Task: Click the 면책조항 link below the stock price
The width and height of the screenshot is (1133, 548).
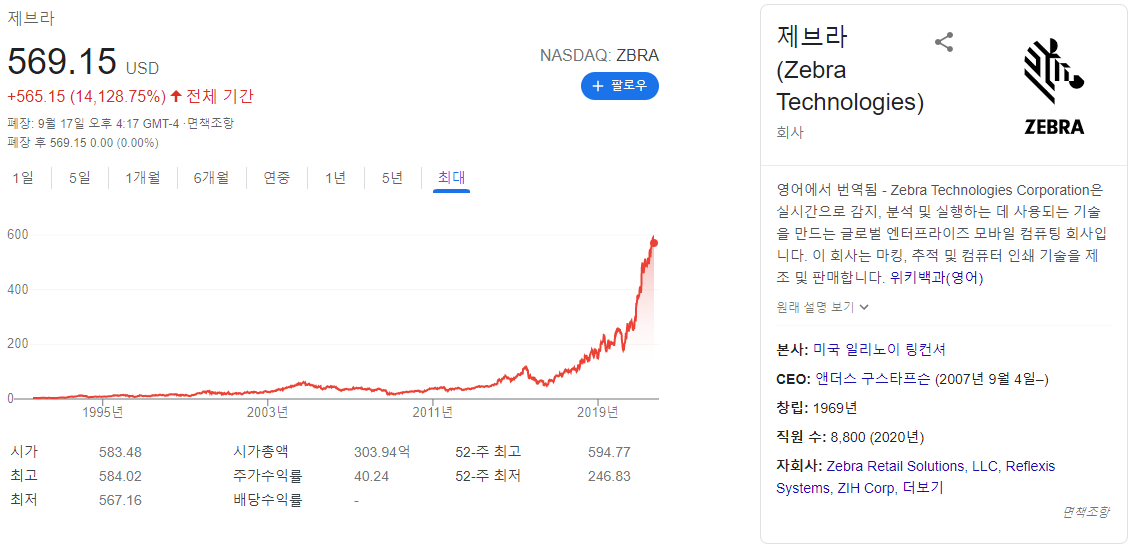Action: tap(210, 124)
